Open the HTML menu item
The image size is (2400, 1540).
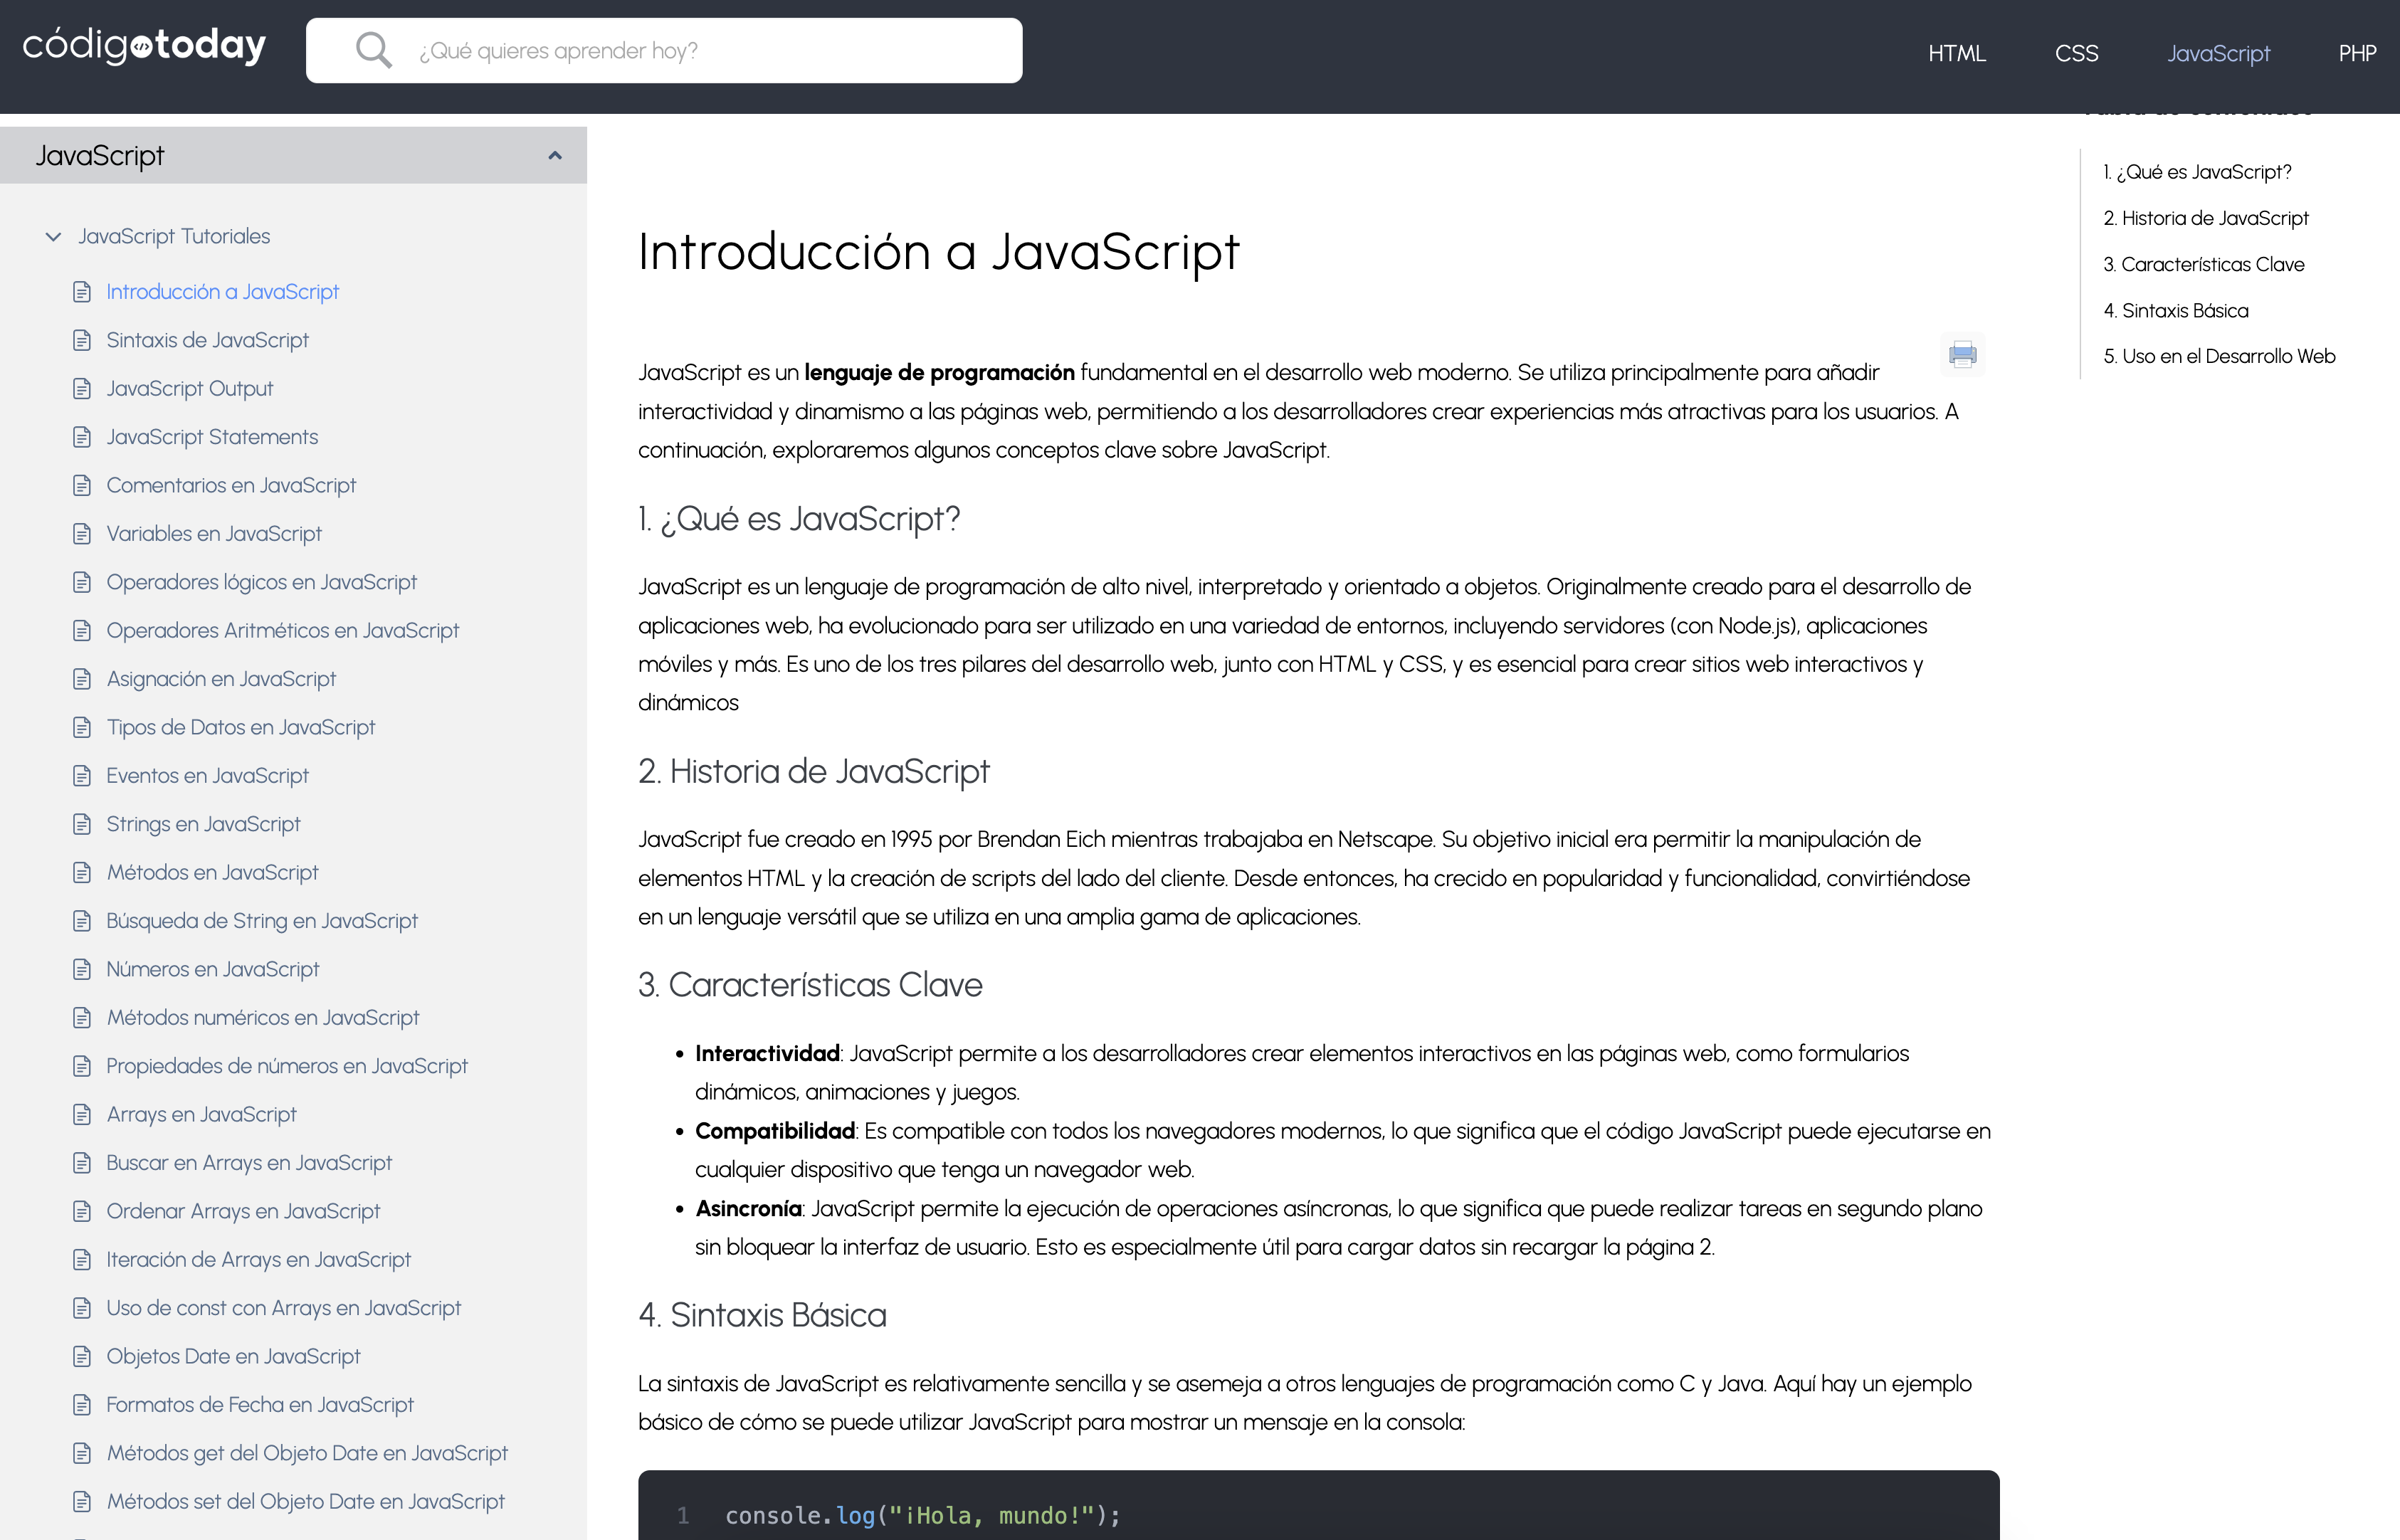(1956, 53)
